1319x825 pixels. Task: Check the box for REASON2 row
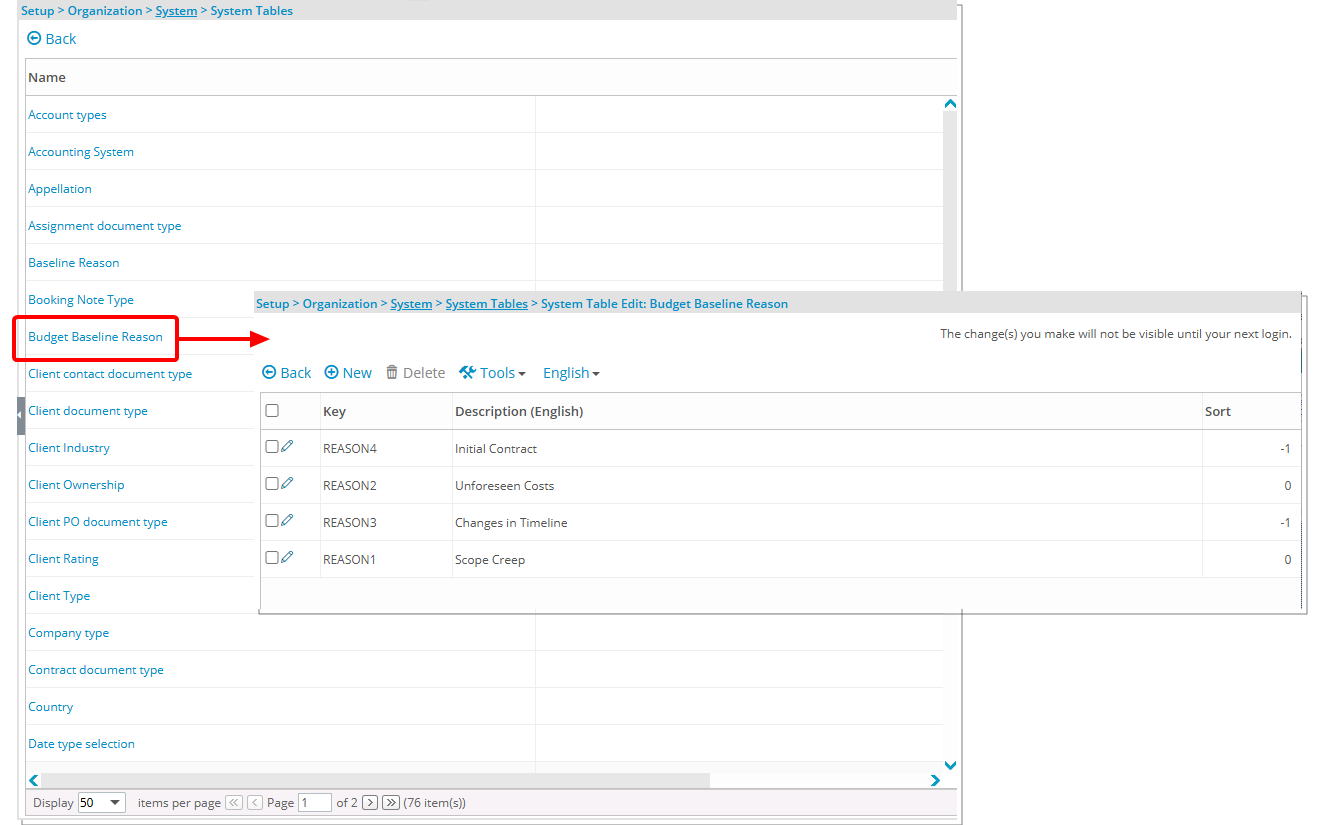click(272, 484)
